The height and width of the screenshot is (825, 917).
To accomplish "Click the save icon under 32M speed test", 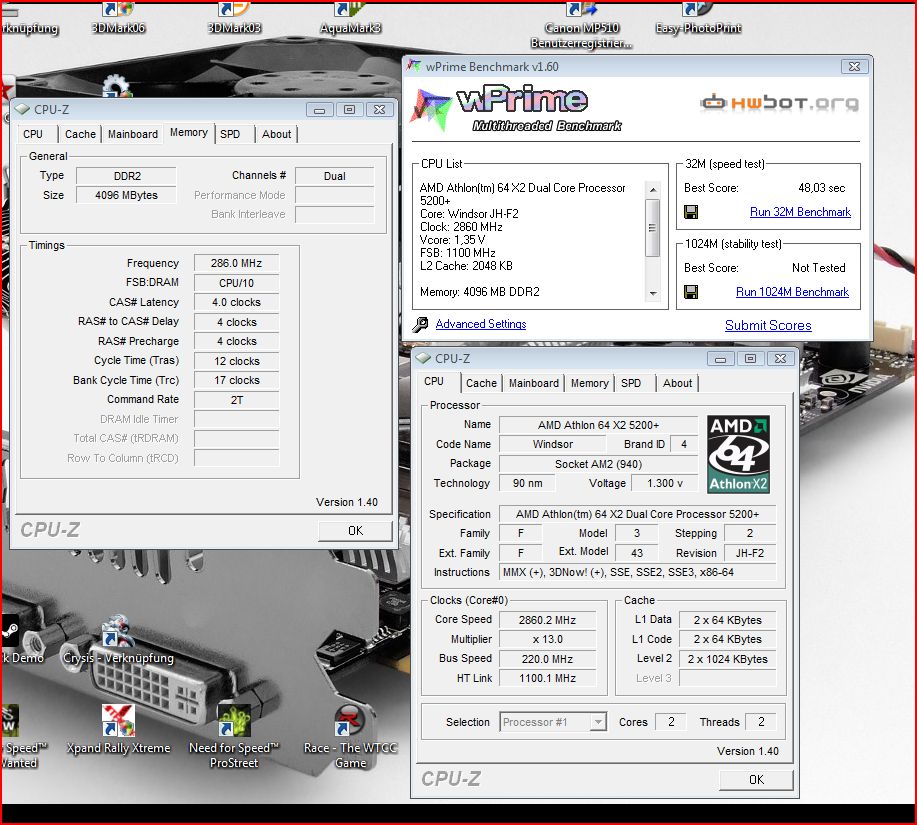I will (x=691, y=212).
